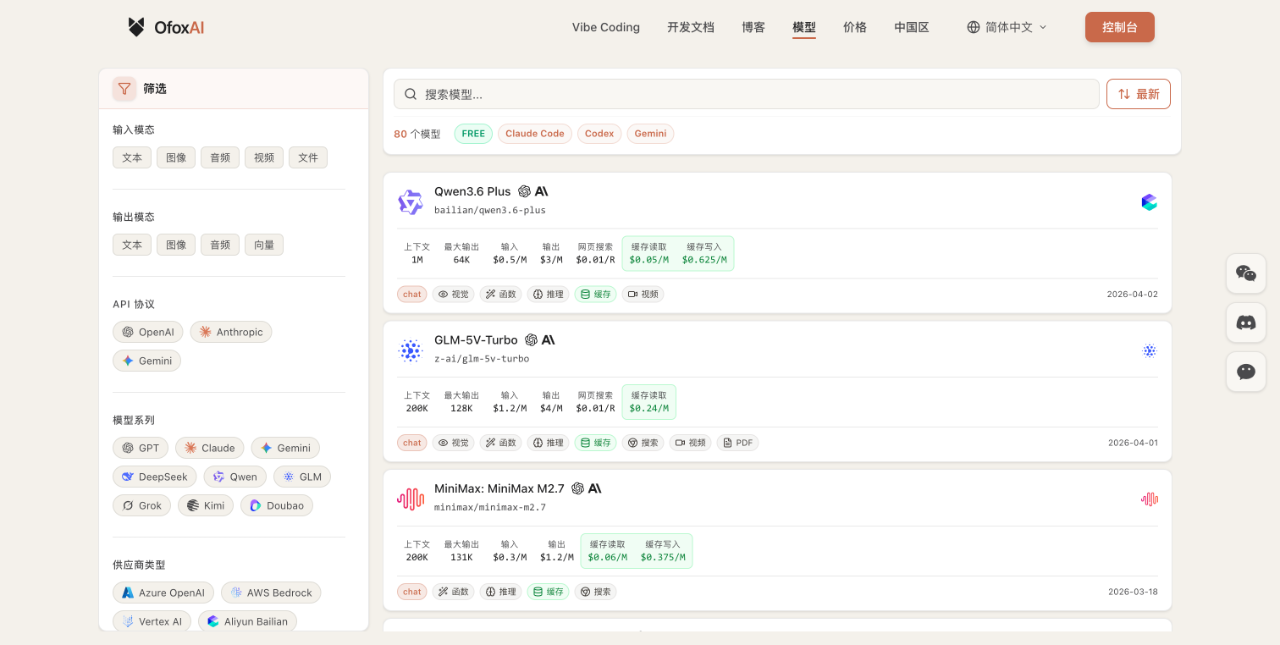Viewport: 1280px width, 645px height.
Task: Open the 简体中文 language dropdown
Action: [1007, 27]
